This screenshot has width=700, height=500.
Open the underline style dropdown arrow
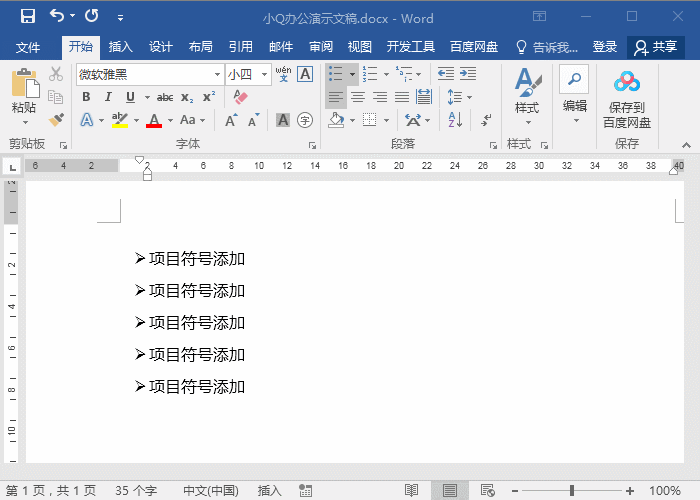[x=147, y=97]
